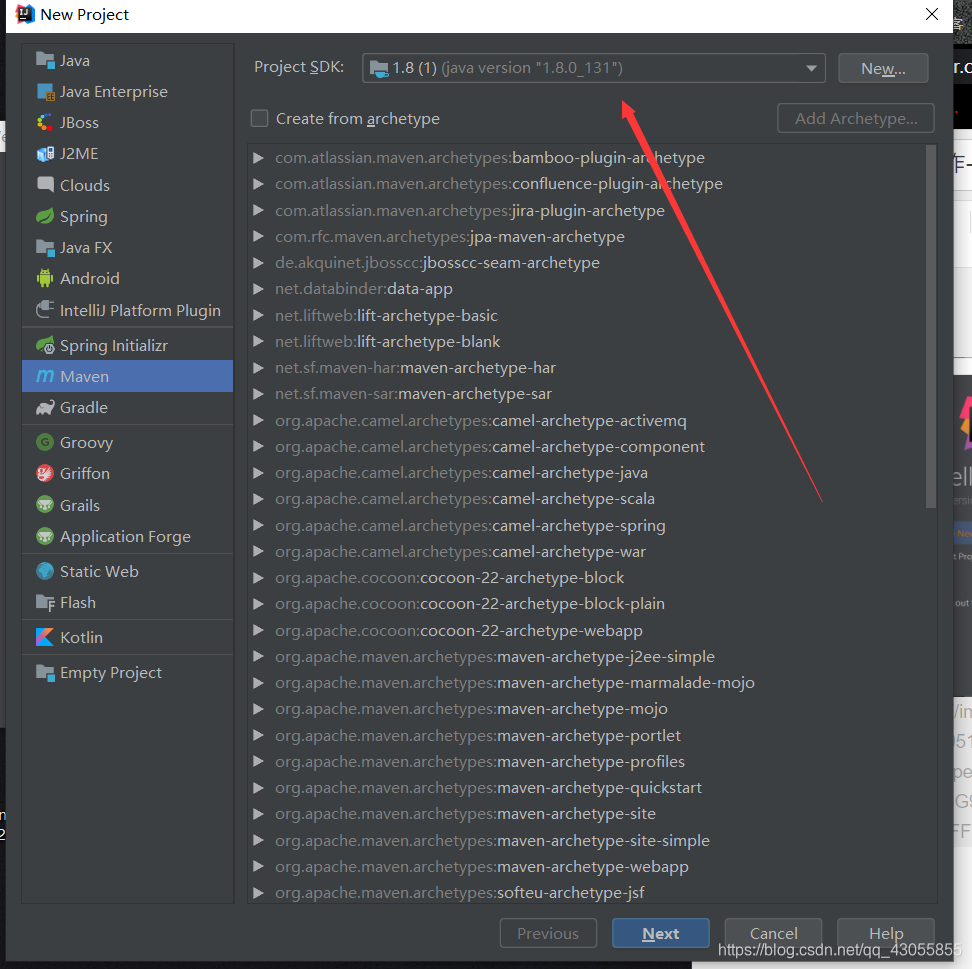Click the SDK folder icon in combo box
The height and width of the screenshot is (969, 972).
(x=379, y=68)
